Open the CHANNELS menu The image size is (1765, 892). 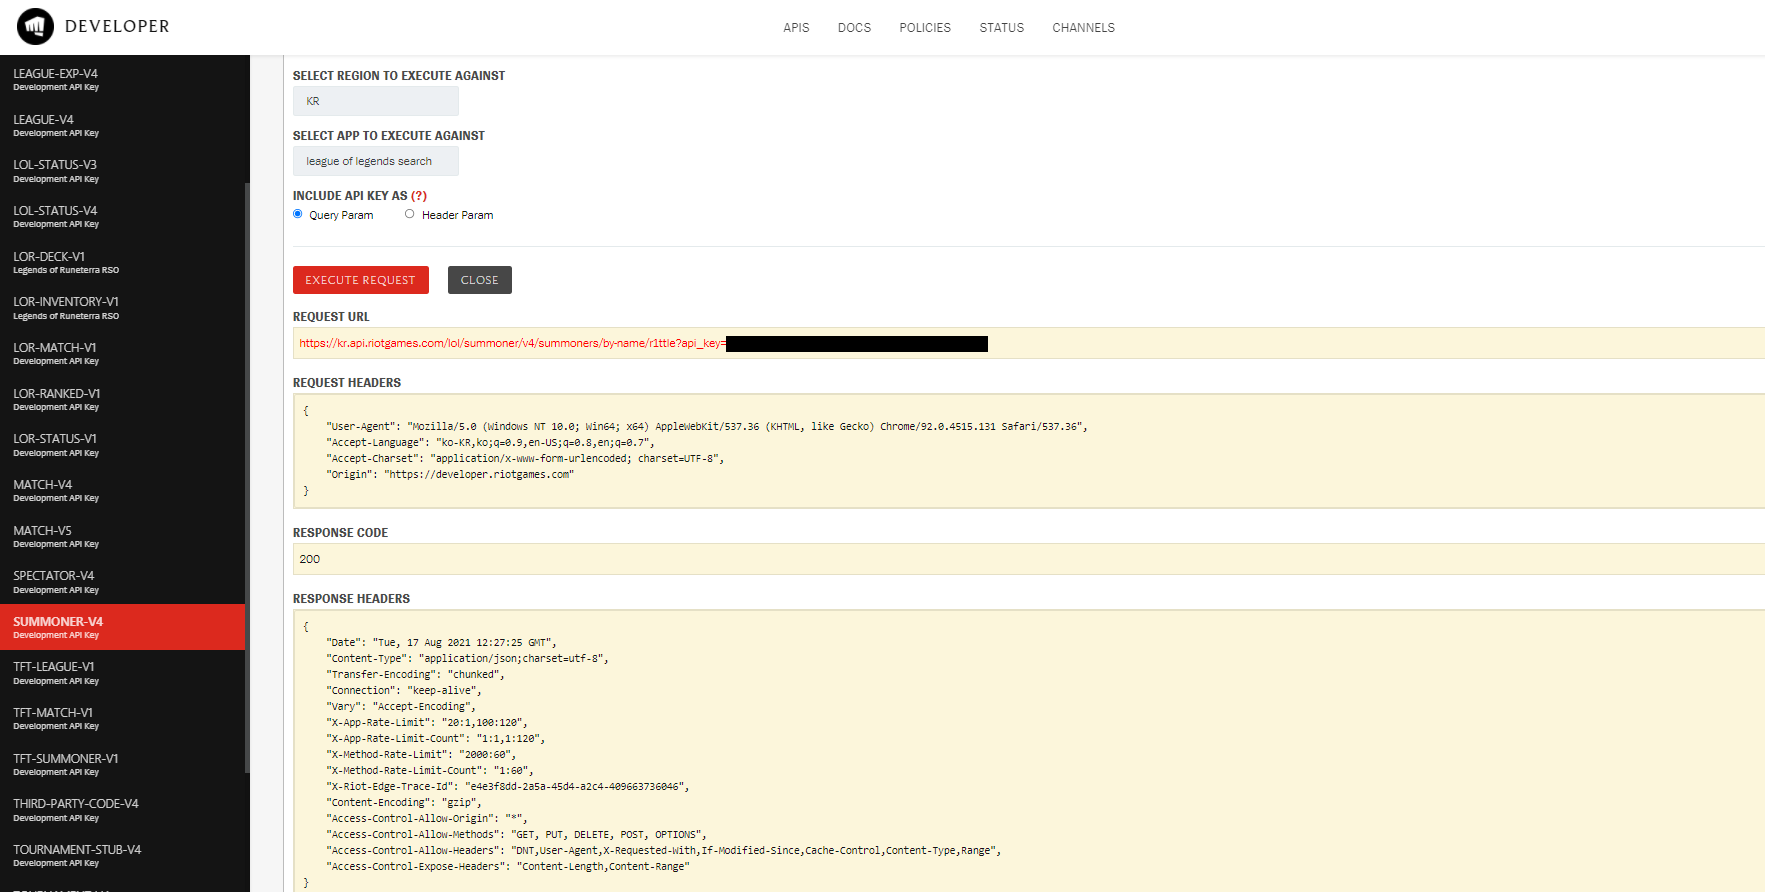click(x=1083, y=28)
